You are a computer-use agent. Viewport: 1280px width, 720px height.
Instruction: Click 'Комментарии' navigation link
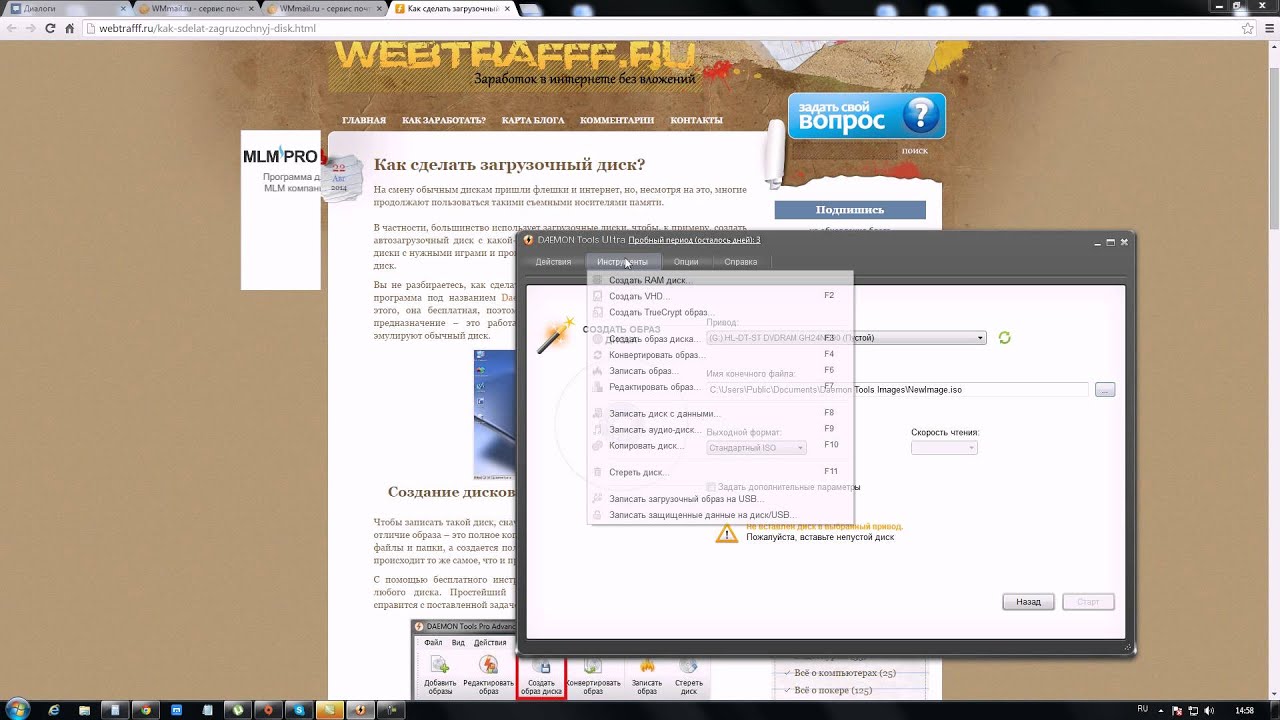[617, 120]
